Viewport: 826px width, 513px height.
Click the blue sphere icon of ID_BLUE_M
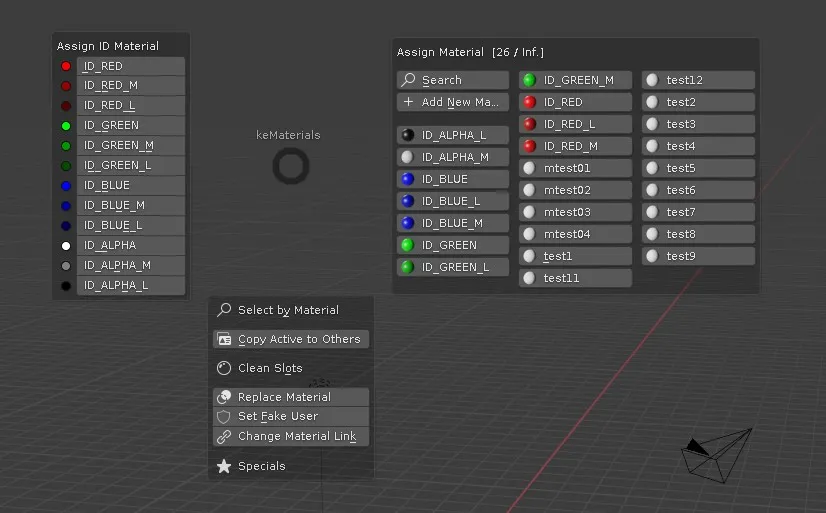408,223
